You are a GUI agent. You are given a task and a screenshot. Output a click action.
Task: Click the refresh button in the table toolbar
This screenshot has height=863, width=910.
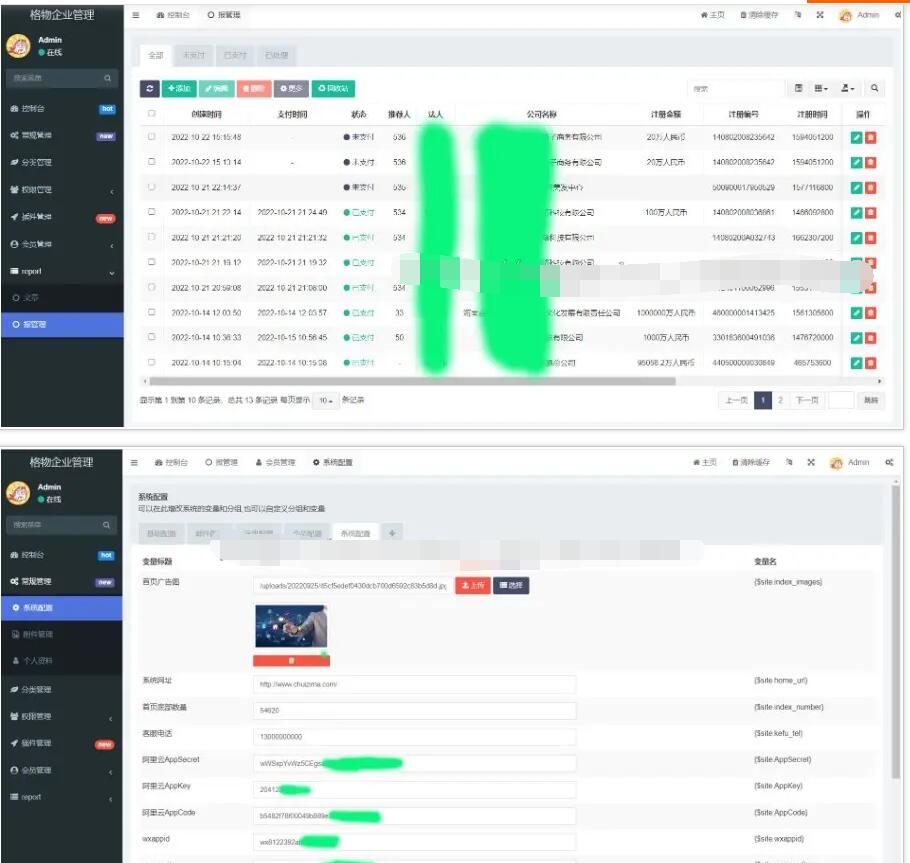point(150,89)
